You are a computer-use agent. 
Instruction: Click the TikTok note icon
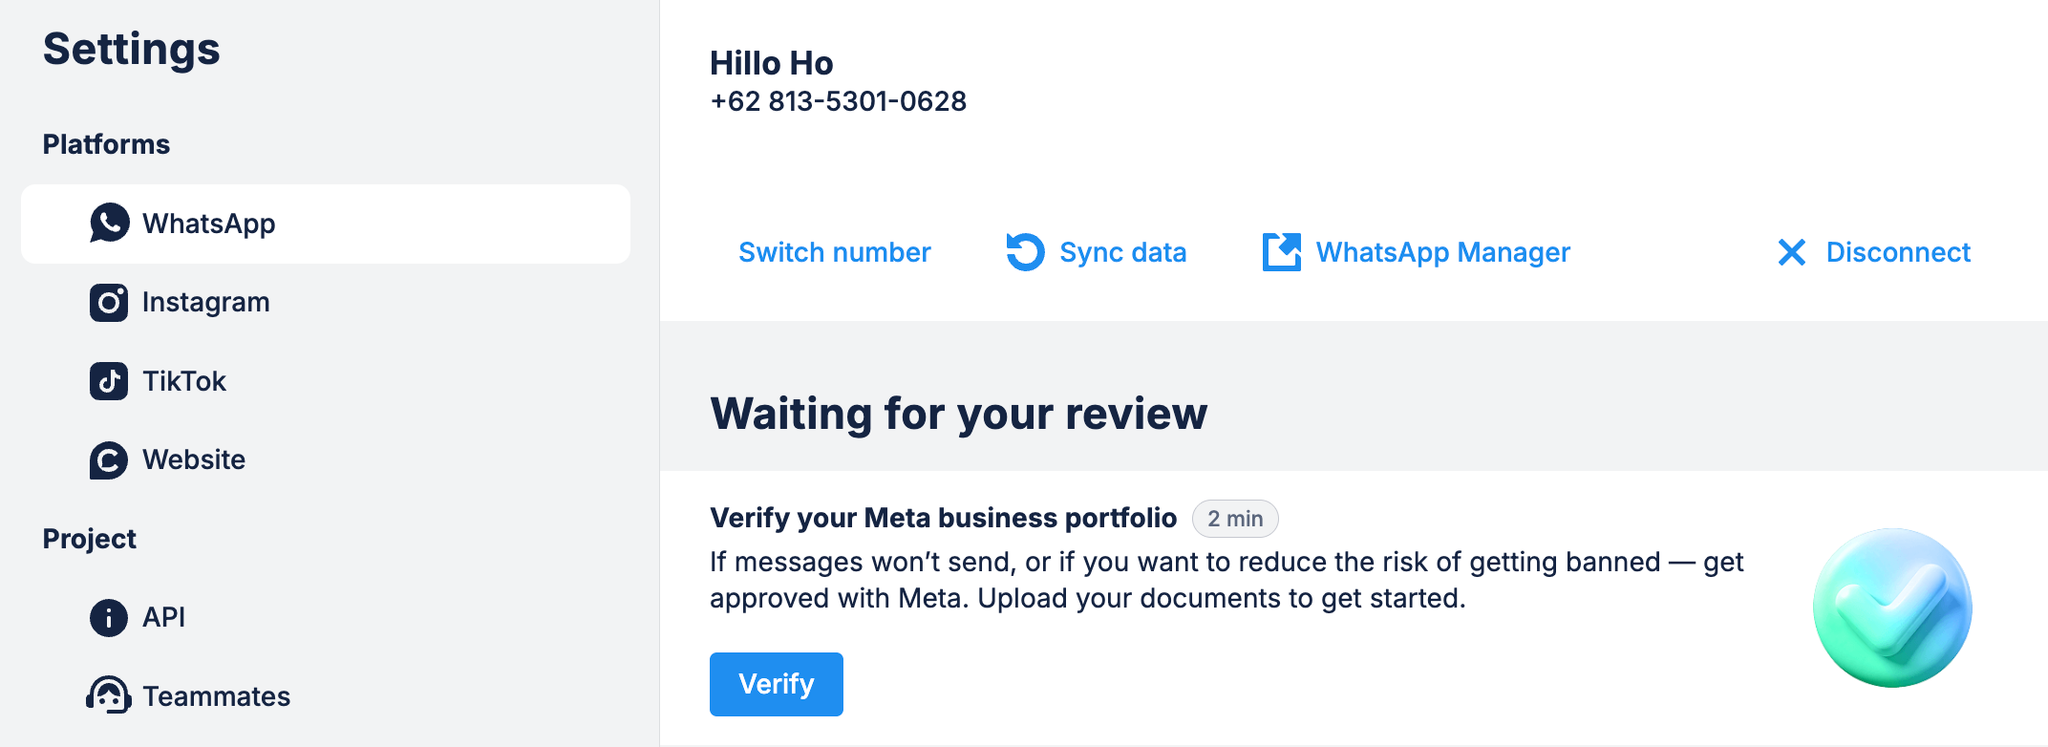109,381
